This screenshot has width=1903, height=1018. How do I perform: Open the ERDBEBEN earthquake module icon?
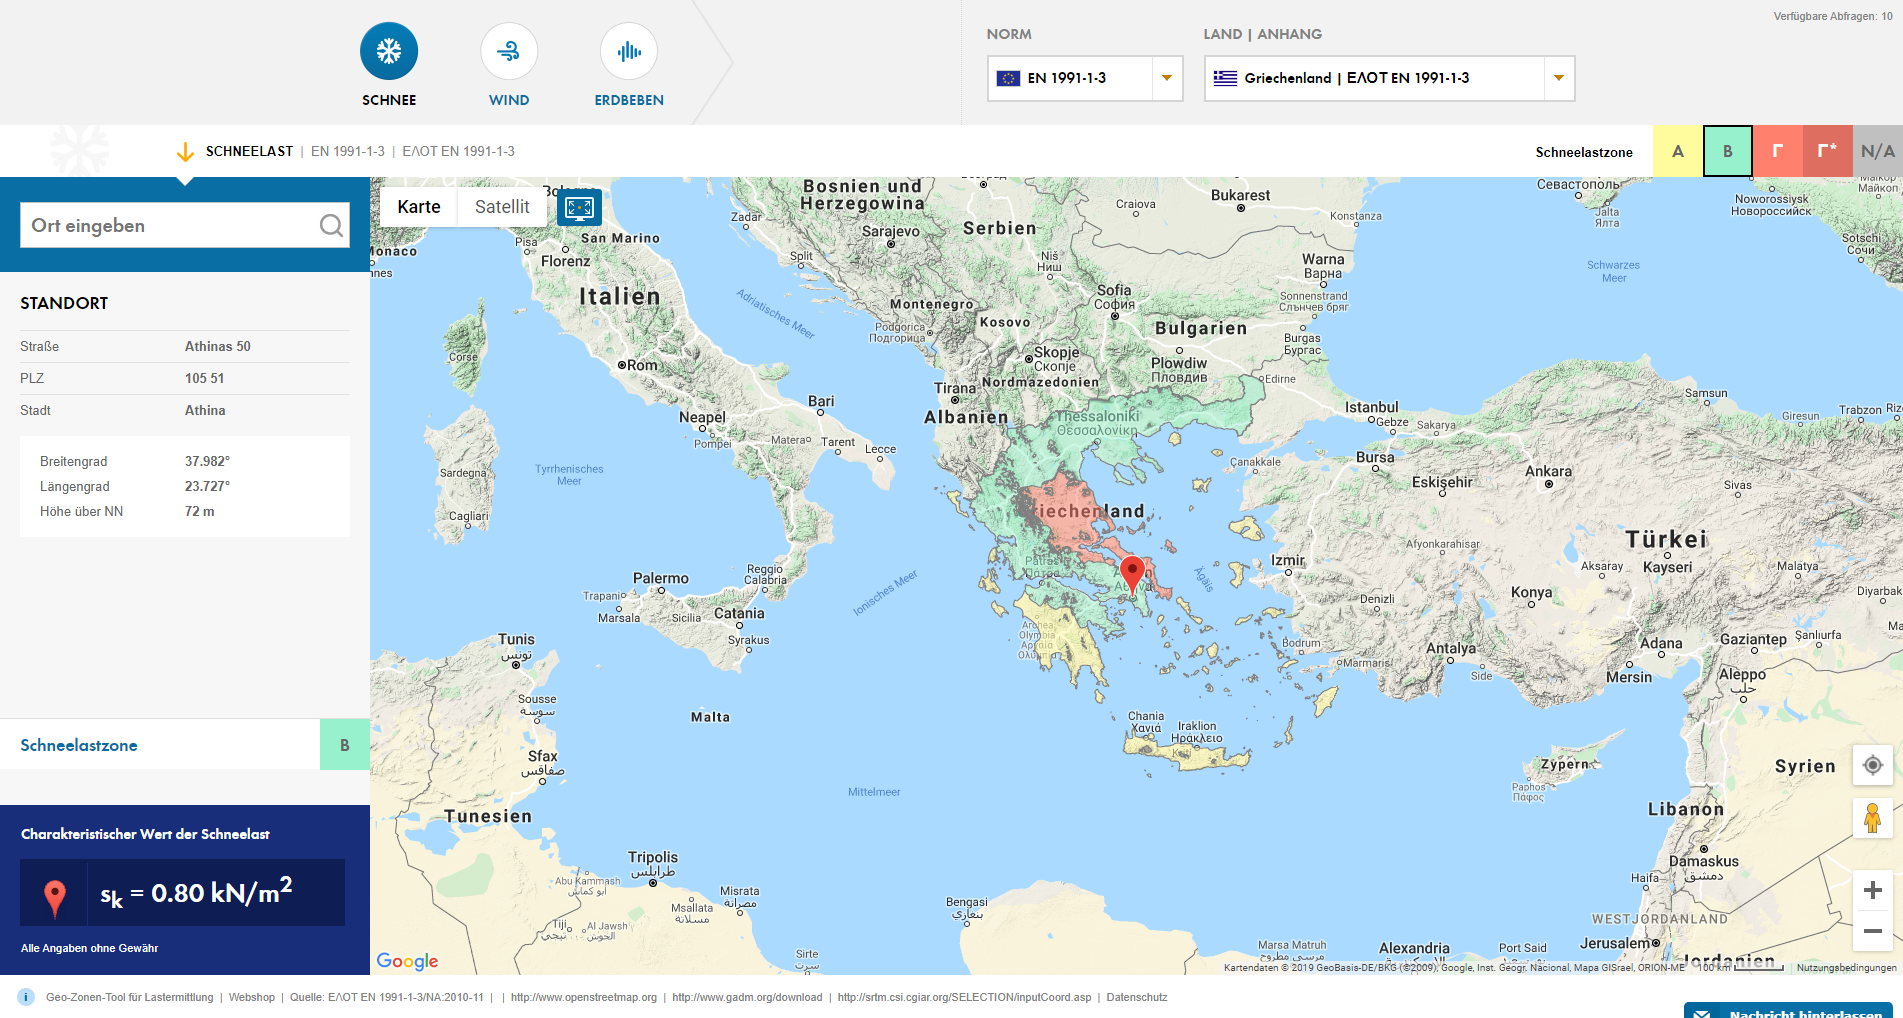[x=628, y=50]
